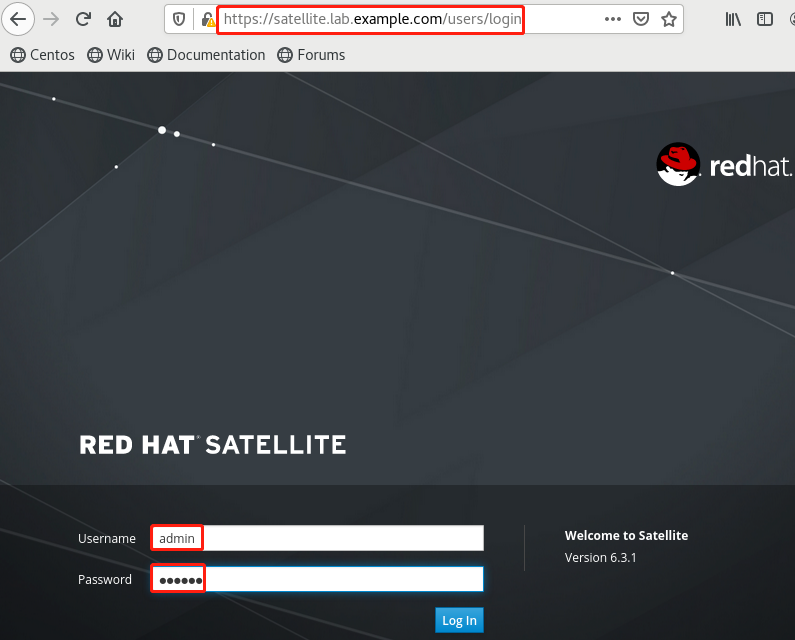
Task: Click the Log In button
Action: coord(459,620)
